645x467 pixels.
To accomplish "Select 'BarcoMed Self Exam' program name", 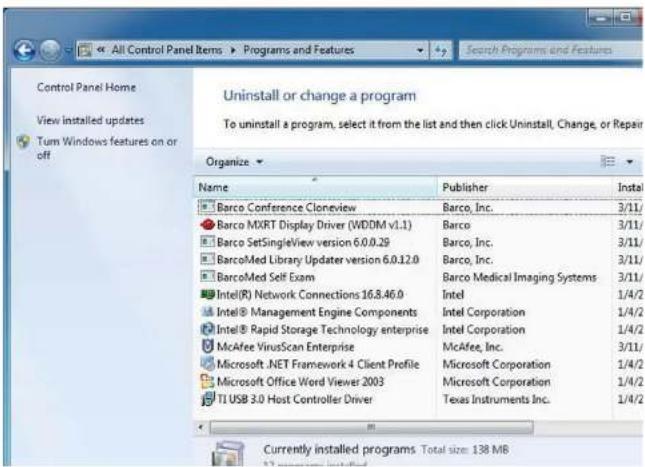I will pyautogui.click(x=266, y=277).
